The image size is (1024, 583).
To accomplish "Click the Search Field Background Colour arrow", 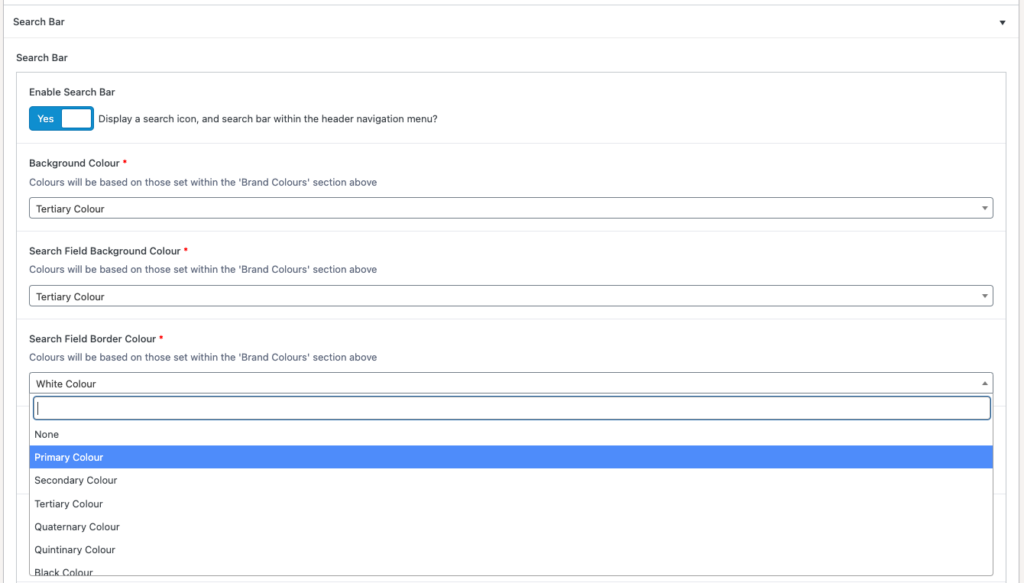I will coord(986,296).
